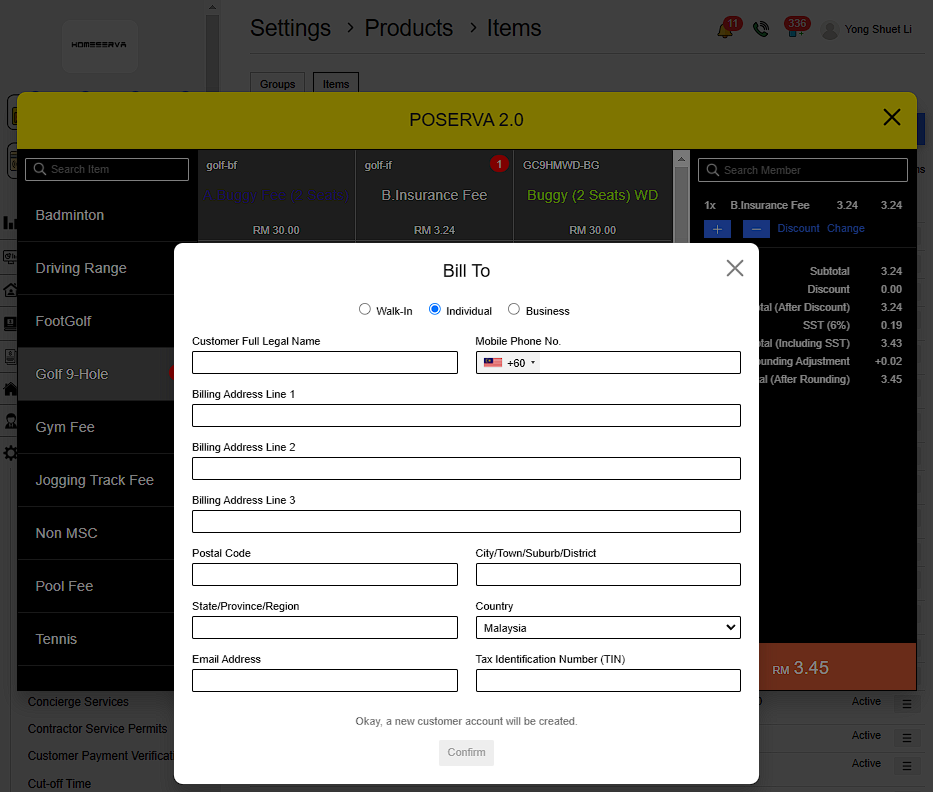Close the POSERVA 2.0 window
Image resolution: width=933 pixels, height=792 pixels.
892,118
